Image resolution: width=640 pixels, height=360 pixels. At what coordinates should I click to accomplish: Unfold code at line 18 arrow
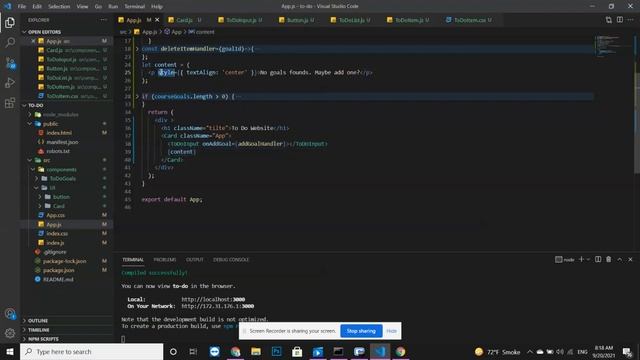coord(137,49)
